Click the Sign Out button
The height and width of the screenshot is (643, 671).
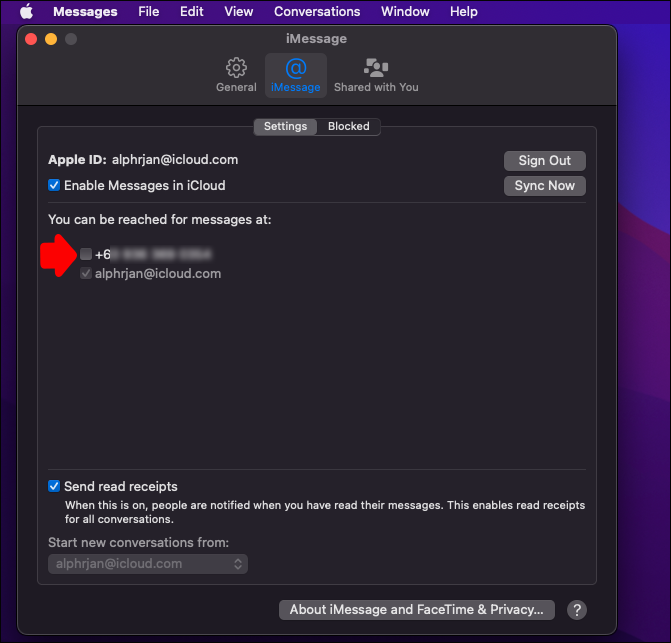tap(544, 160)
